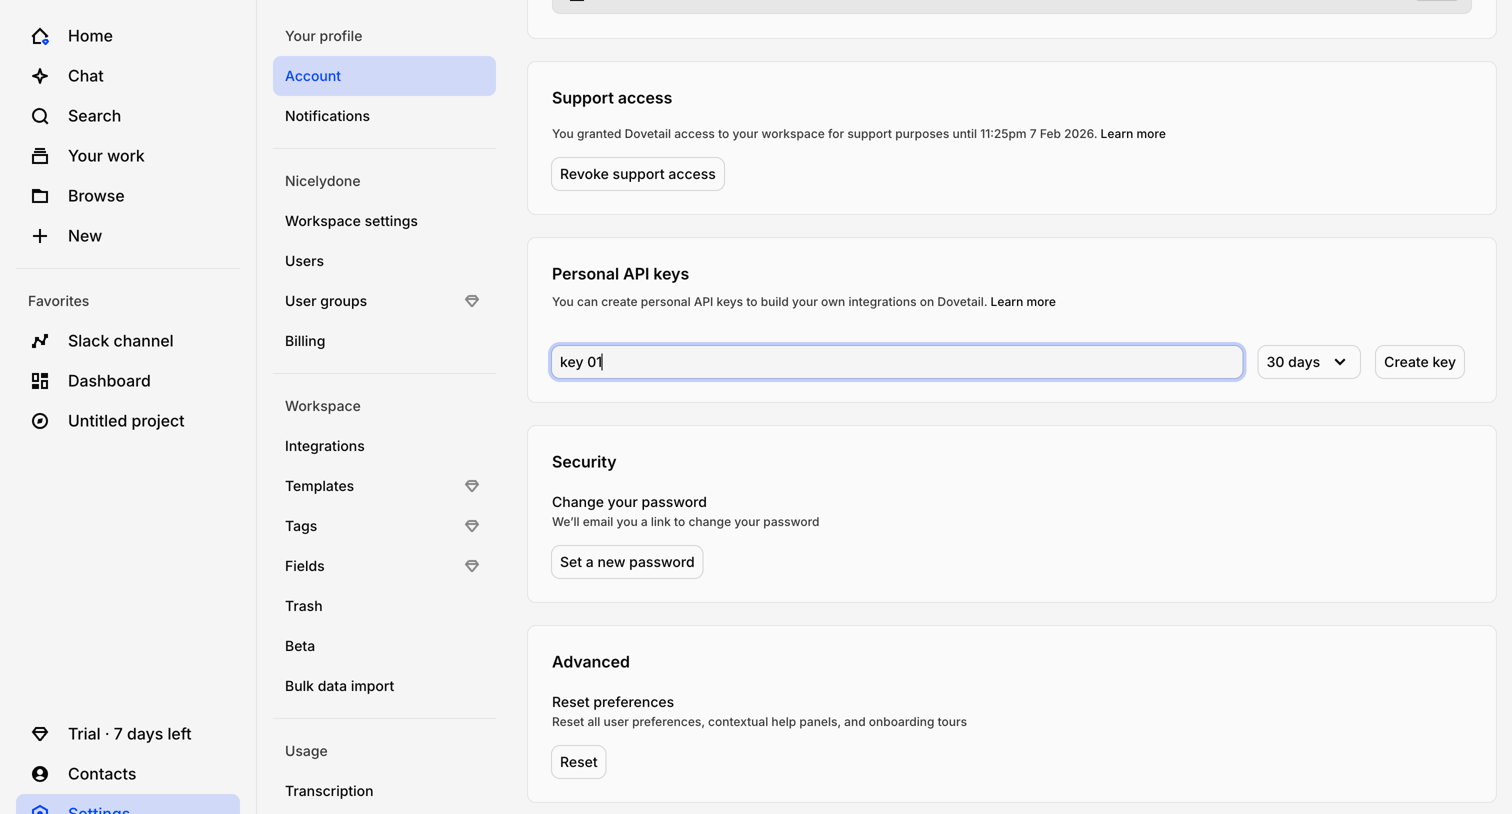Open Learn more link for Personal API keys

tap(1023, 302)
